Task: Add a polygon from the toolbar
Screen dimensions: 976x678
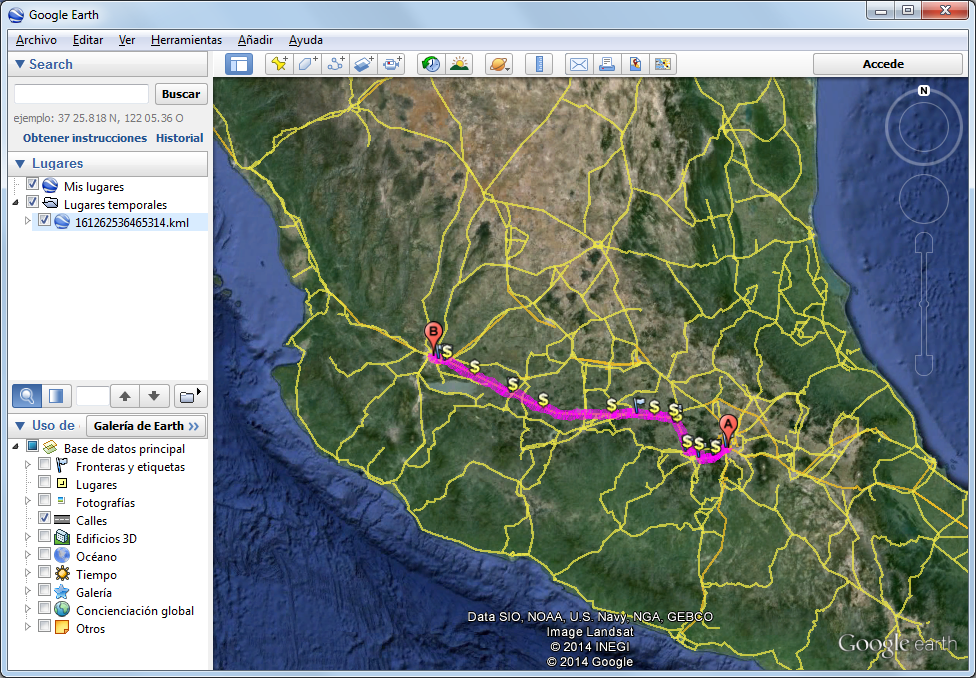Action: pos(307,64)
